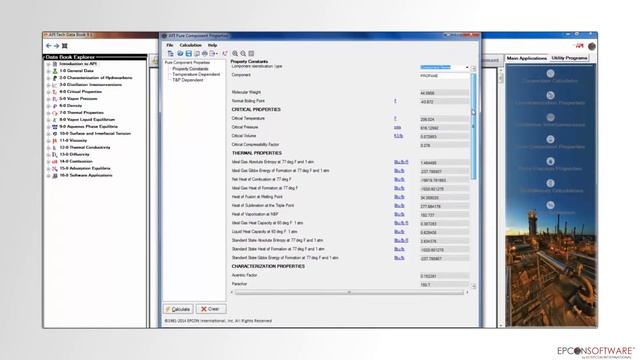Open the export dropdown arrow after the Print icon

point(216,53)
